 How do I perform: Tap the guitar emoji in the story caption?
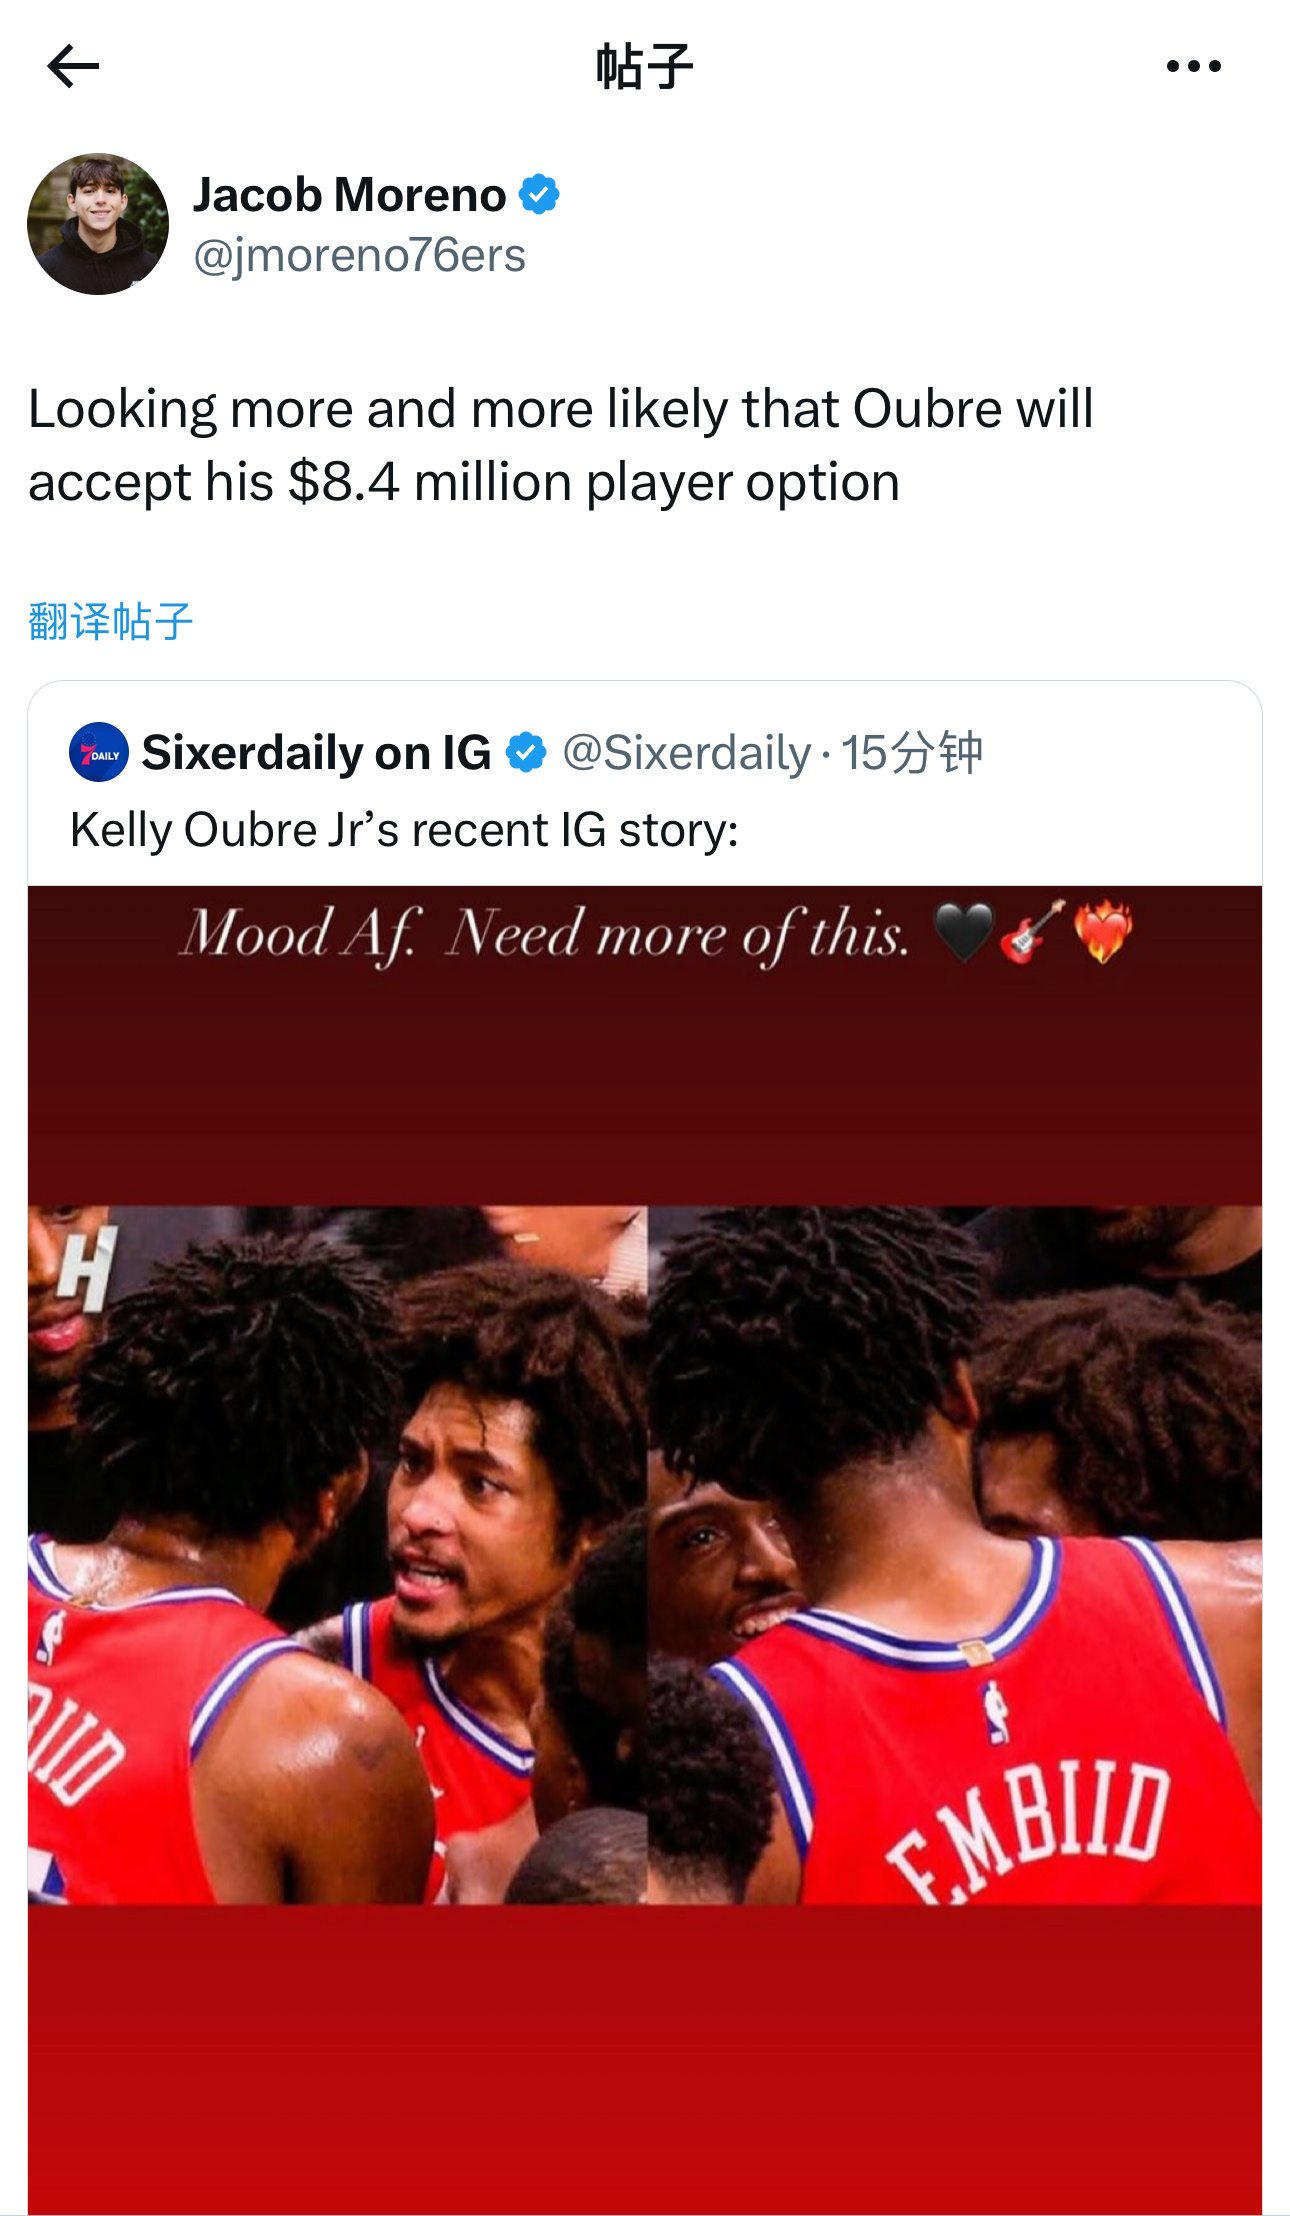coord(1032,932)
